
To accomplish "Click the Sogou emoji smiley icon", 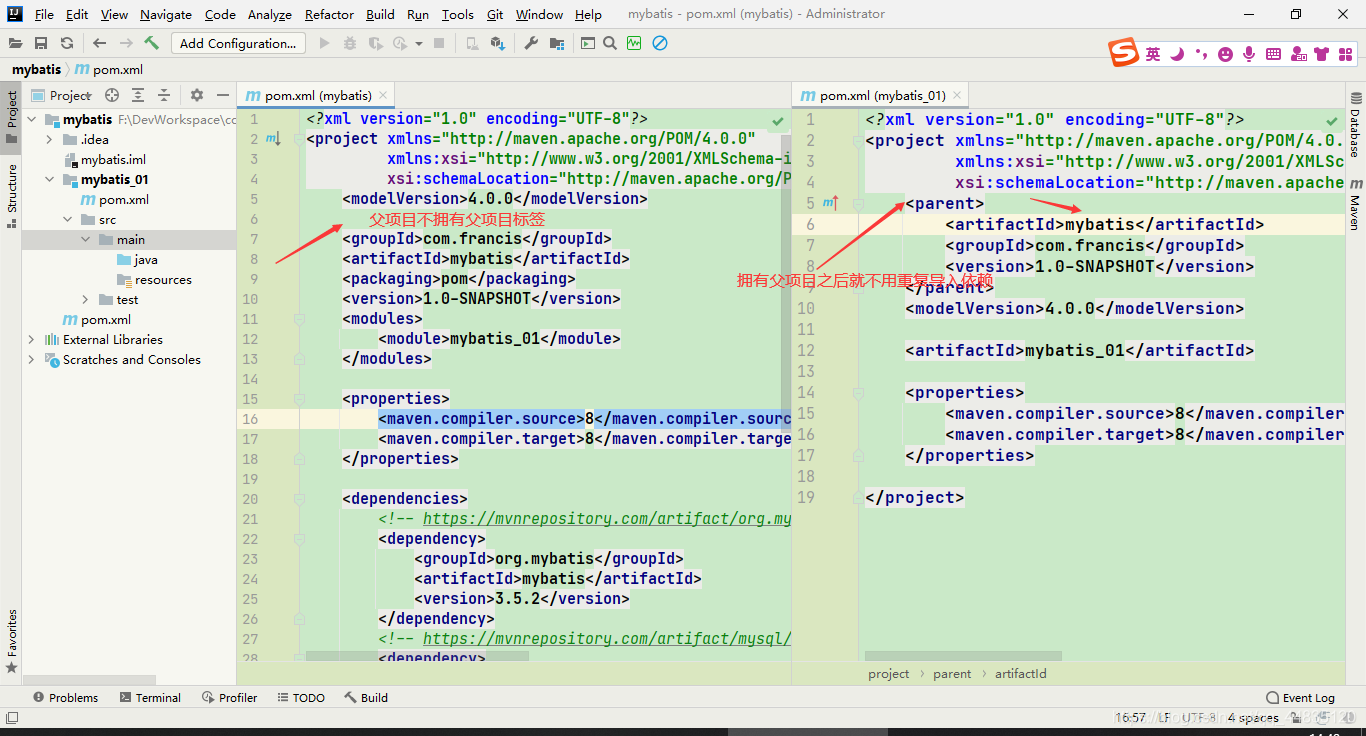I will [1225, 54].
